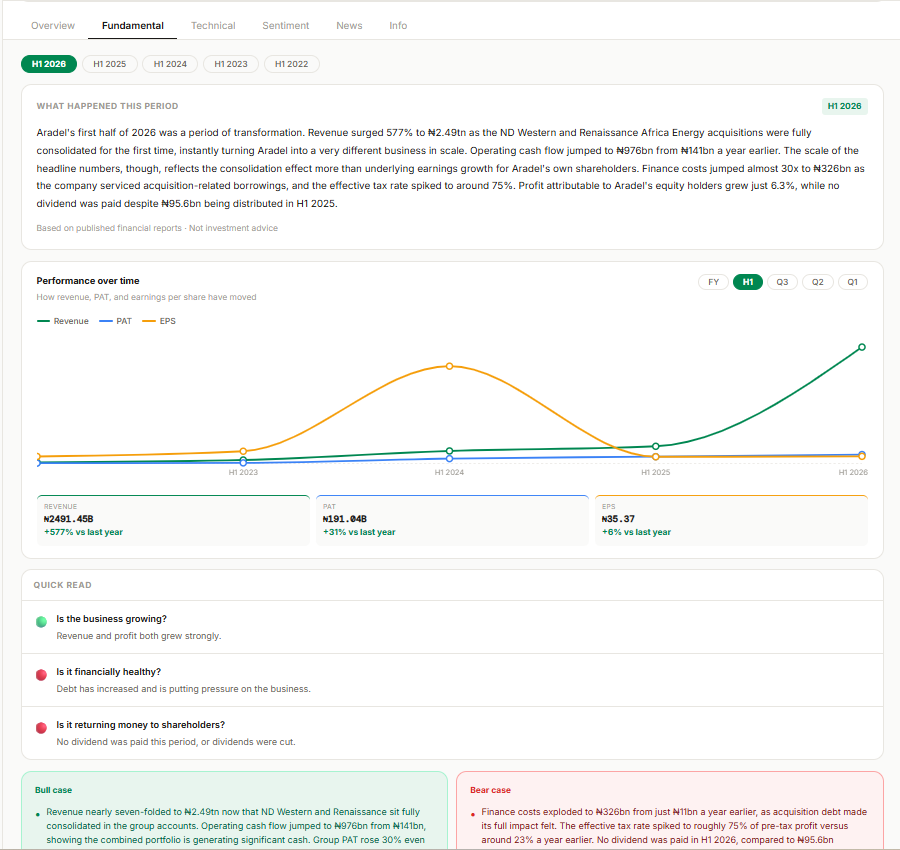Viewport: 900px width, 850px height.
Task: Click the H1 2023 EPS data point
Action: [243, 451]
